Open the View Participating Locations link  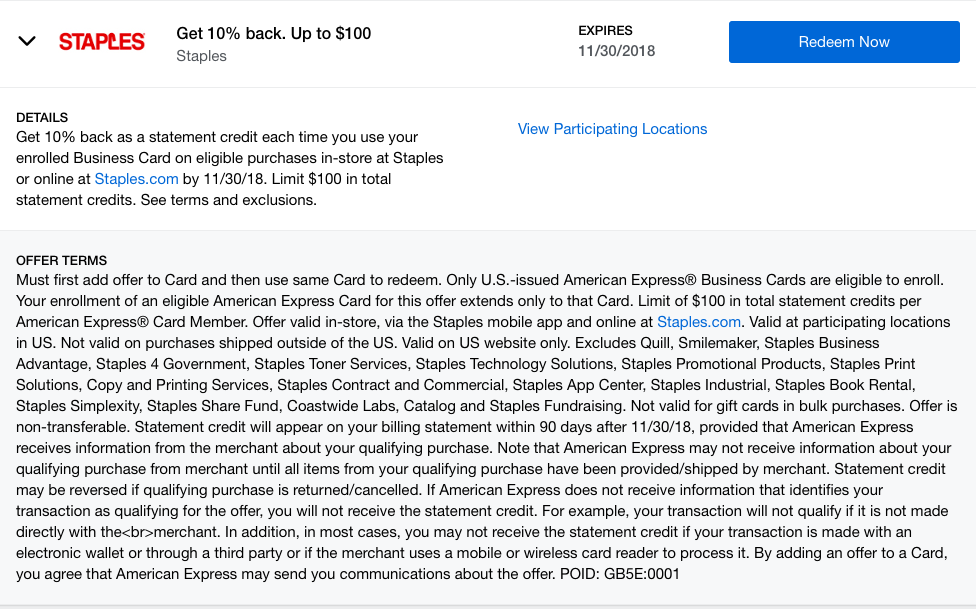(612, 129)
